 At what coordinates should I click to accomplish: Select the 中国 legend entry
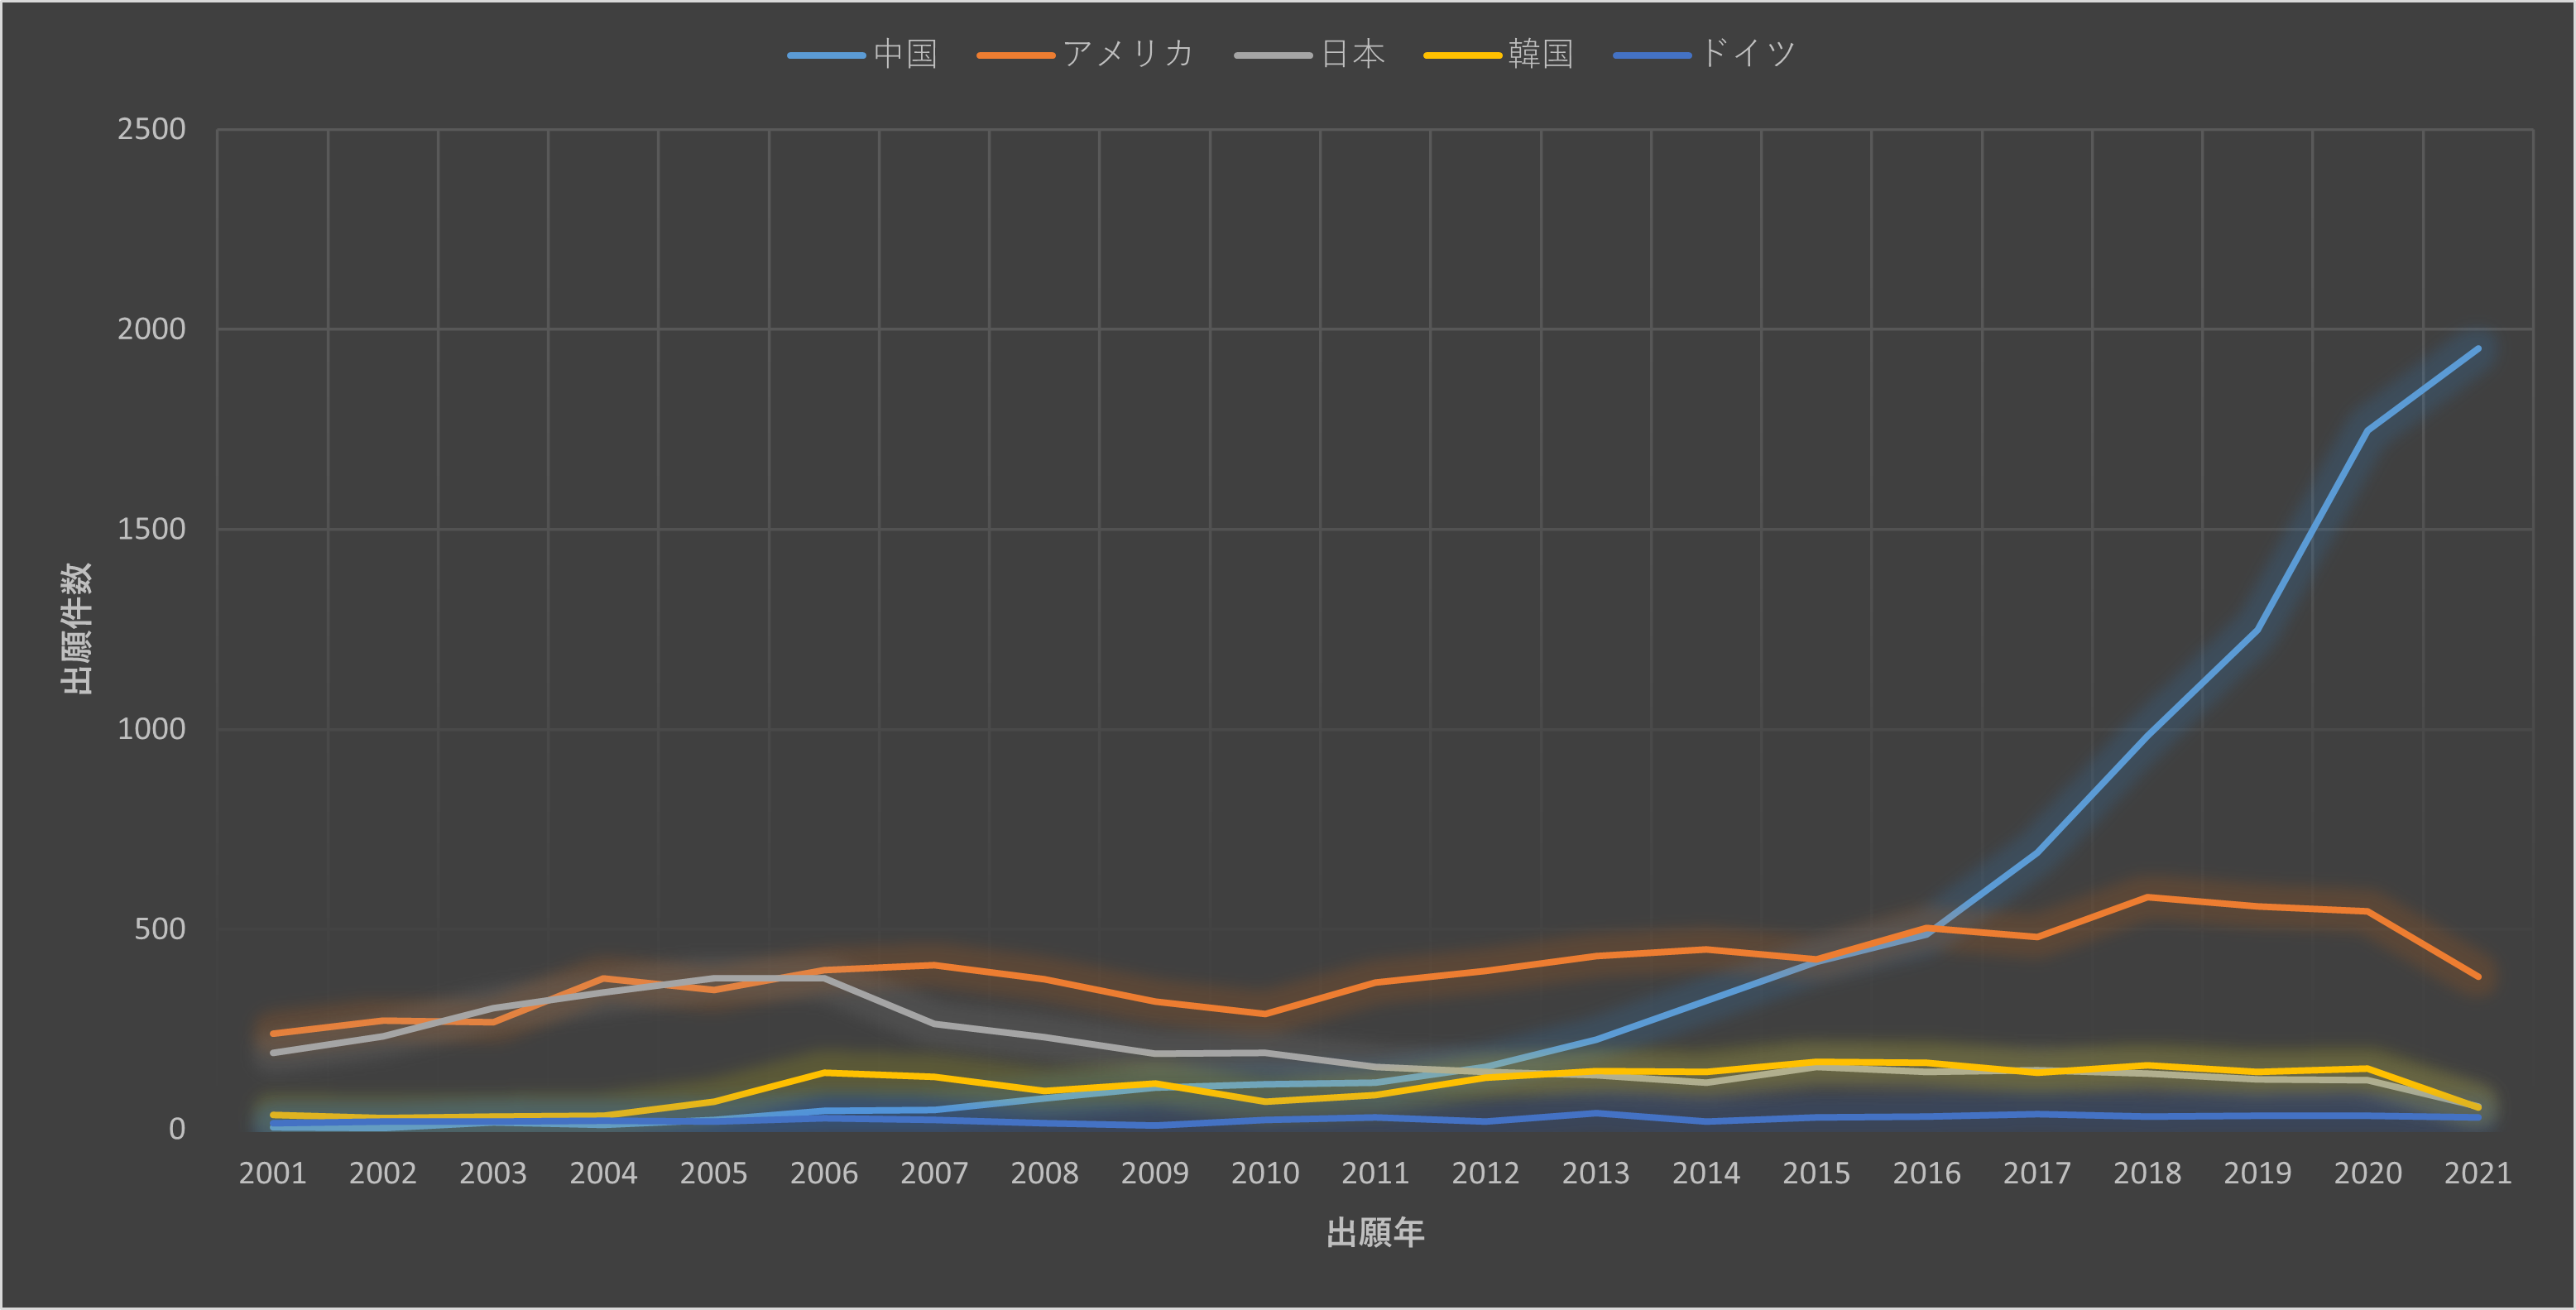click(905, 55)
